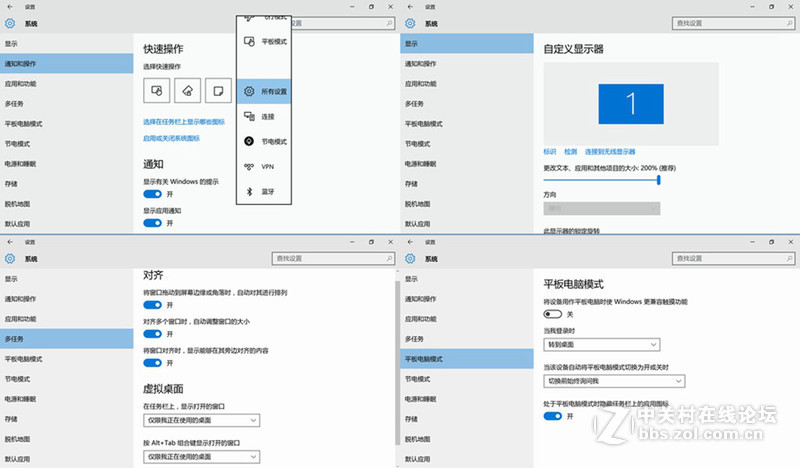Image resolution: width=800 pixels, height=468 pixels.
Task: Select 脱机地图 in the 多任务 window sidebar
Action: click(x=66, y=439)
